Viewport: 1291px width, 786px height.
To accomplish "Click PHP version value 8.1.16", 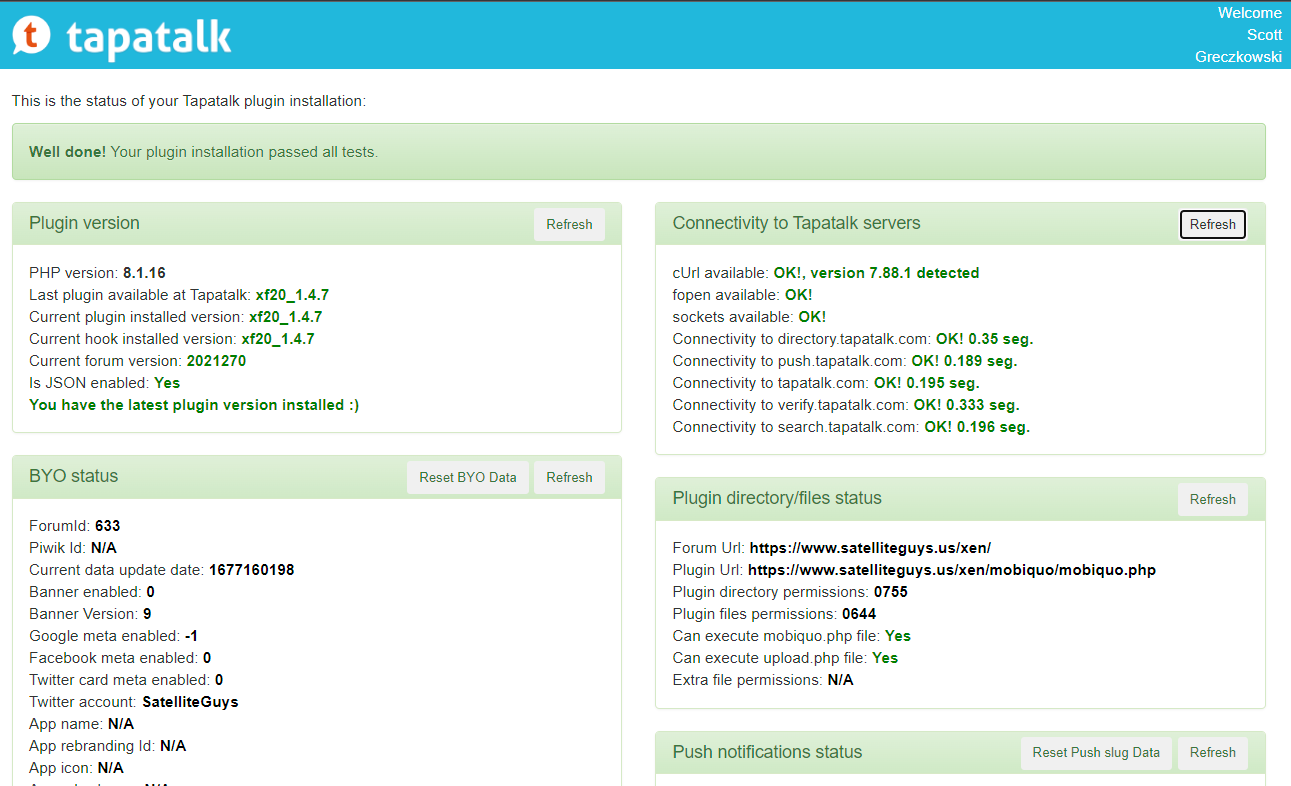I will [x=144, y=273].
